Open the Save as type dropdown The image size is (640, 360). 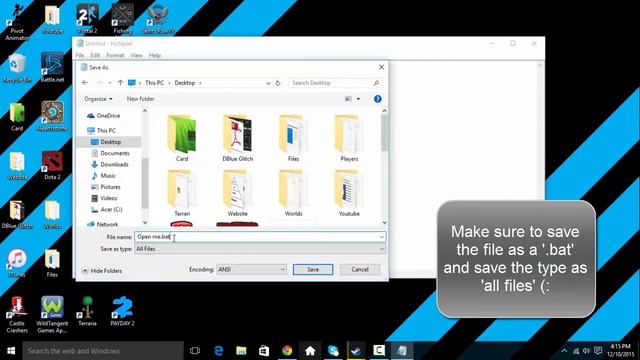(x=260, y=249)
